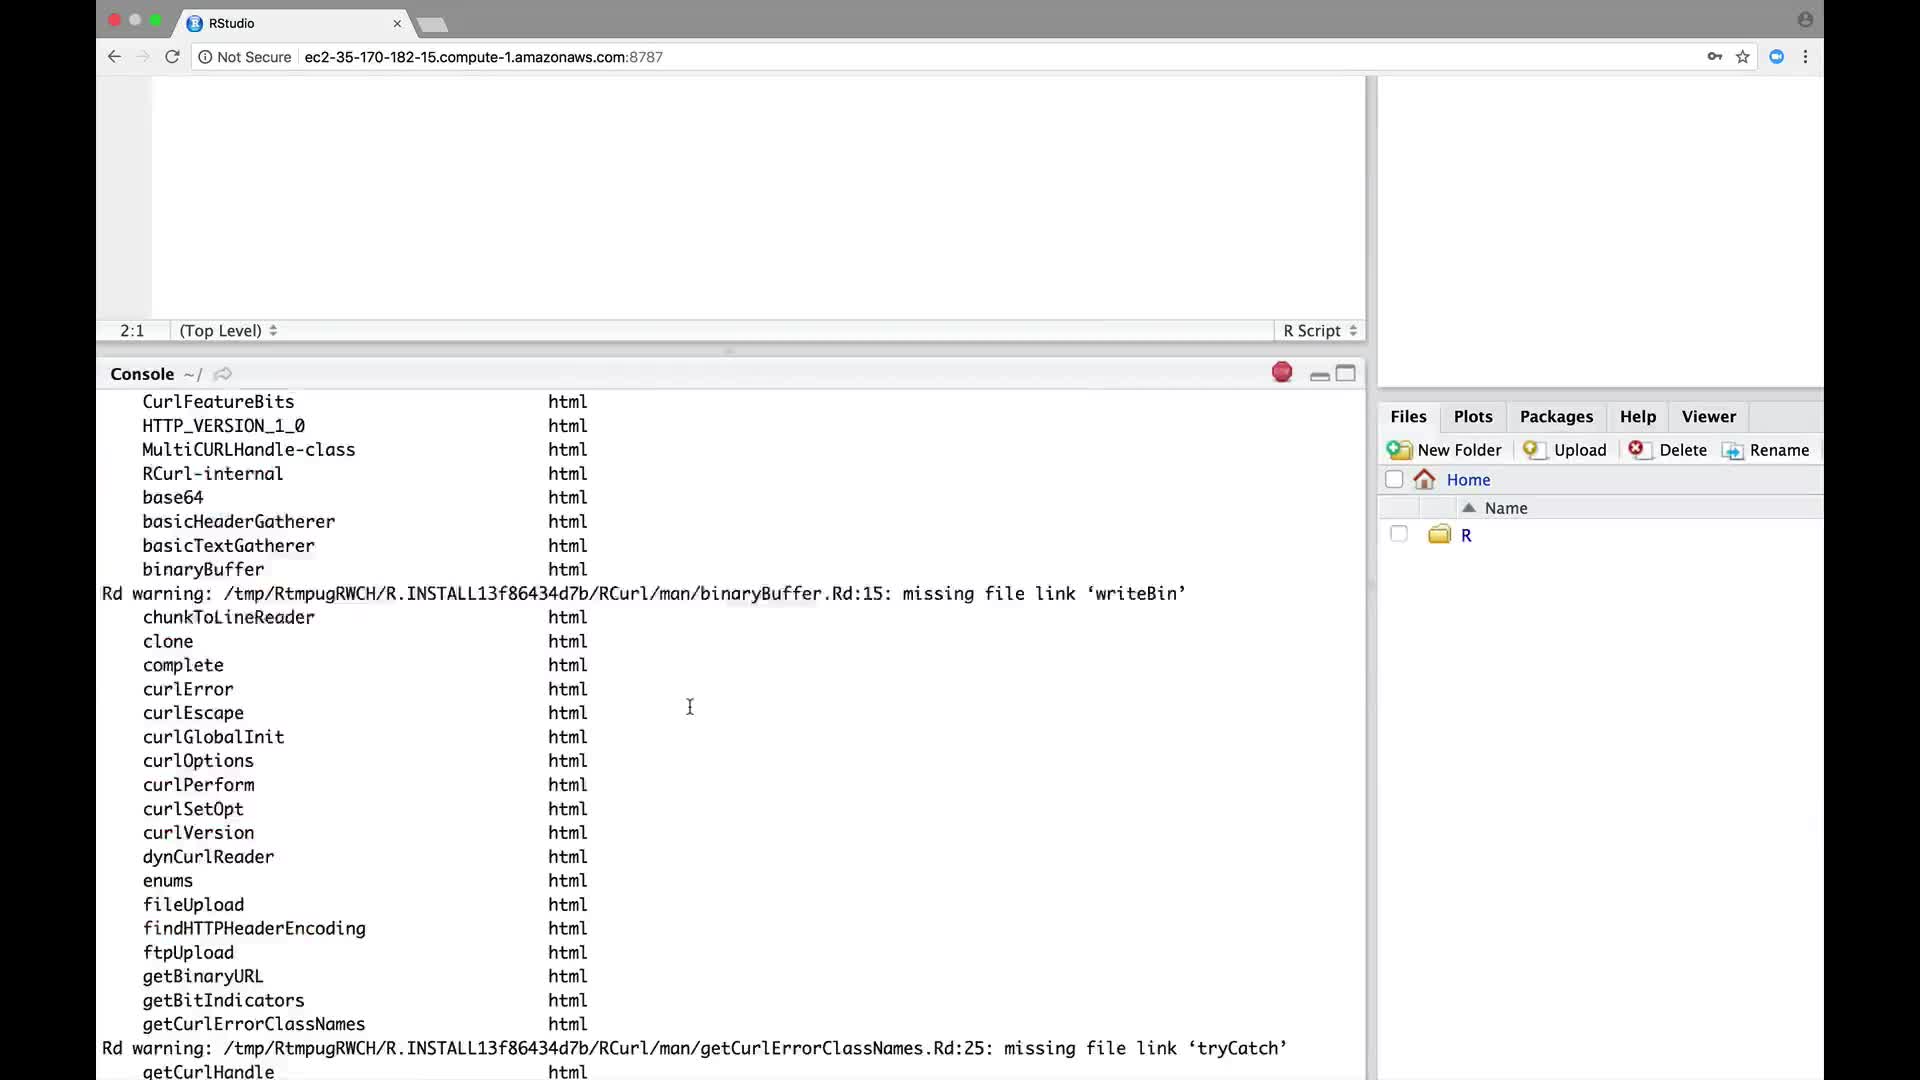Click the Home directory icon

point(1425,480)
